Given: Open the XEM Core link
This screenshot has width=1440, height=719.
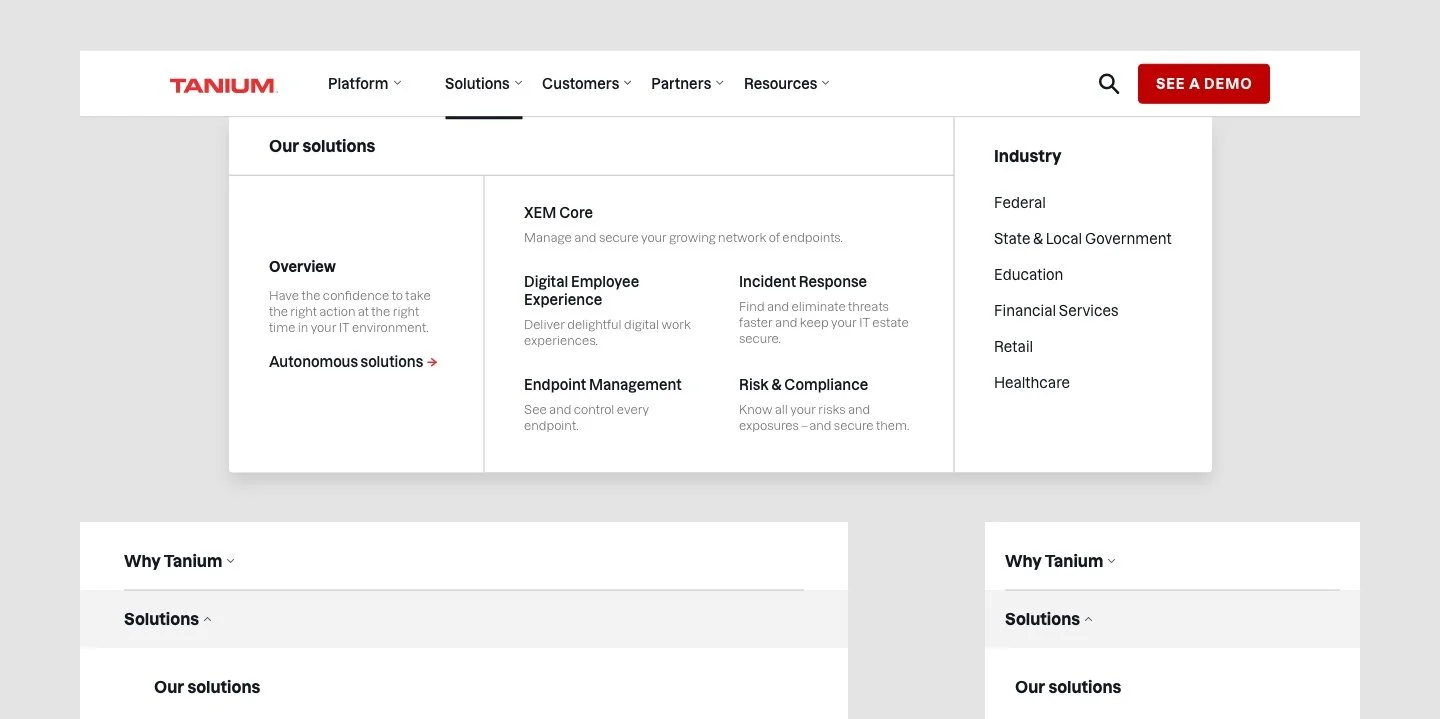Looking at the screenshot, I should [x=558, y=213].
